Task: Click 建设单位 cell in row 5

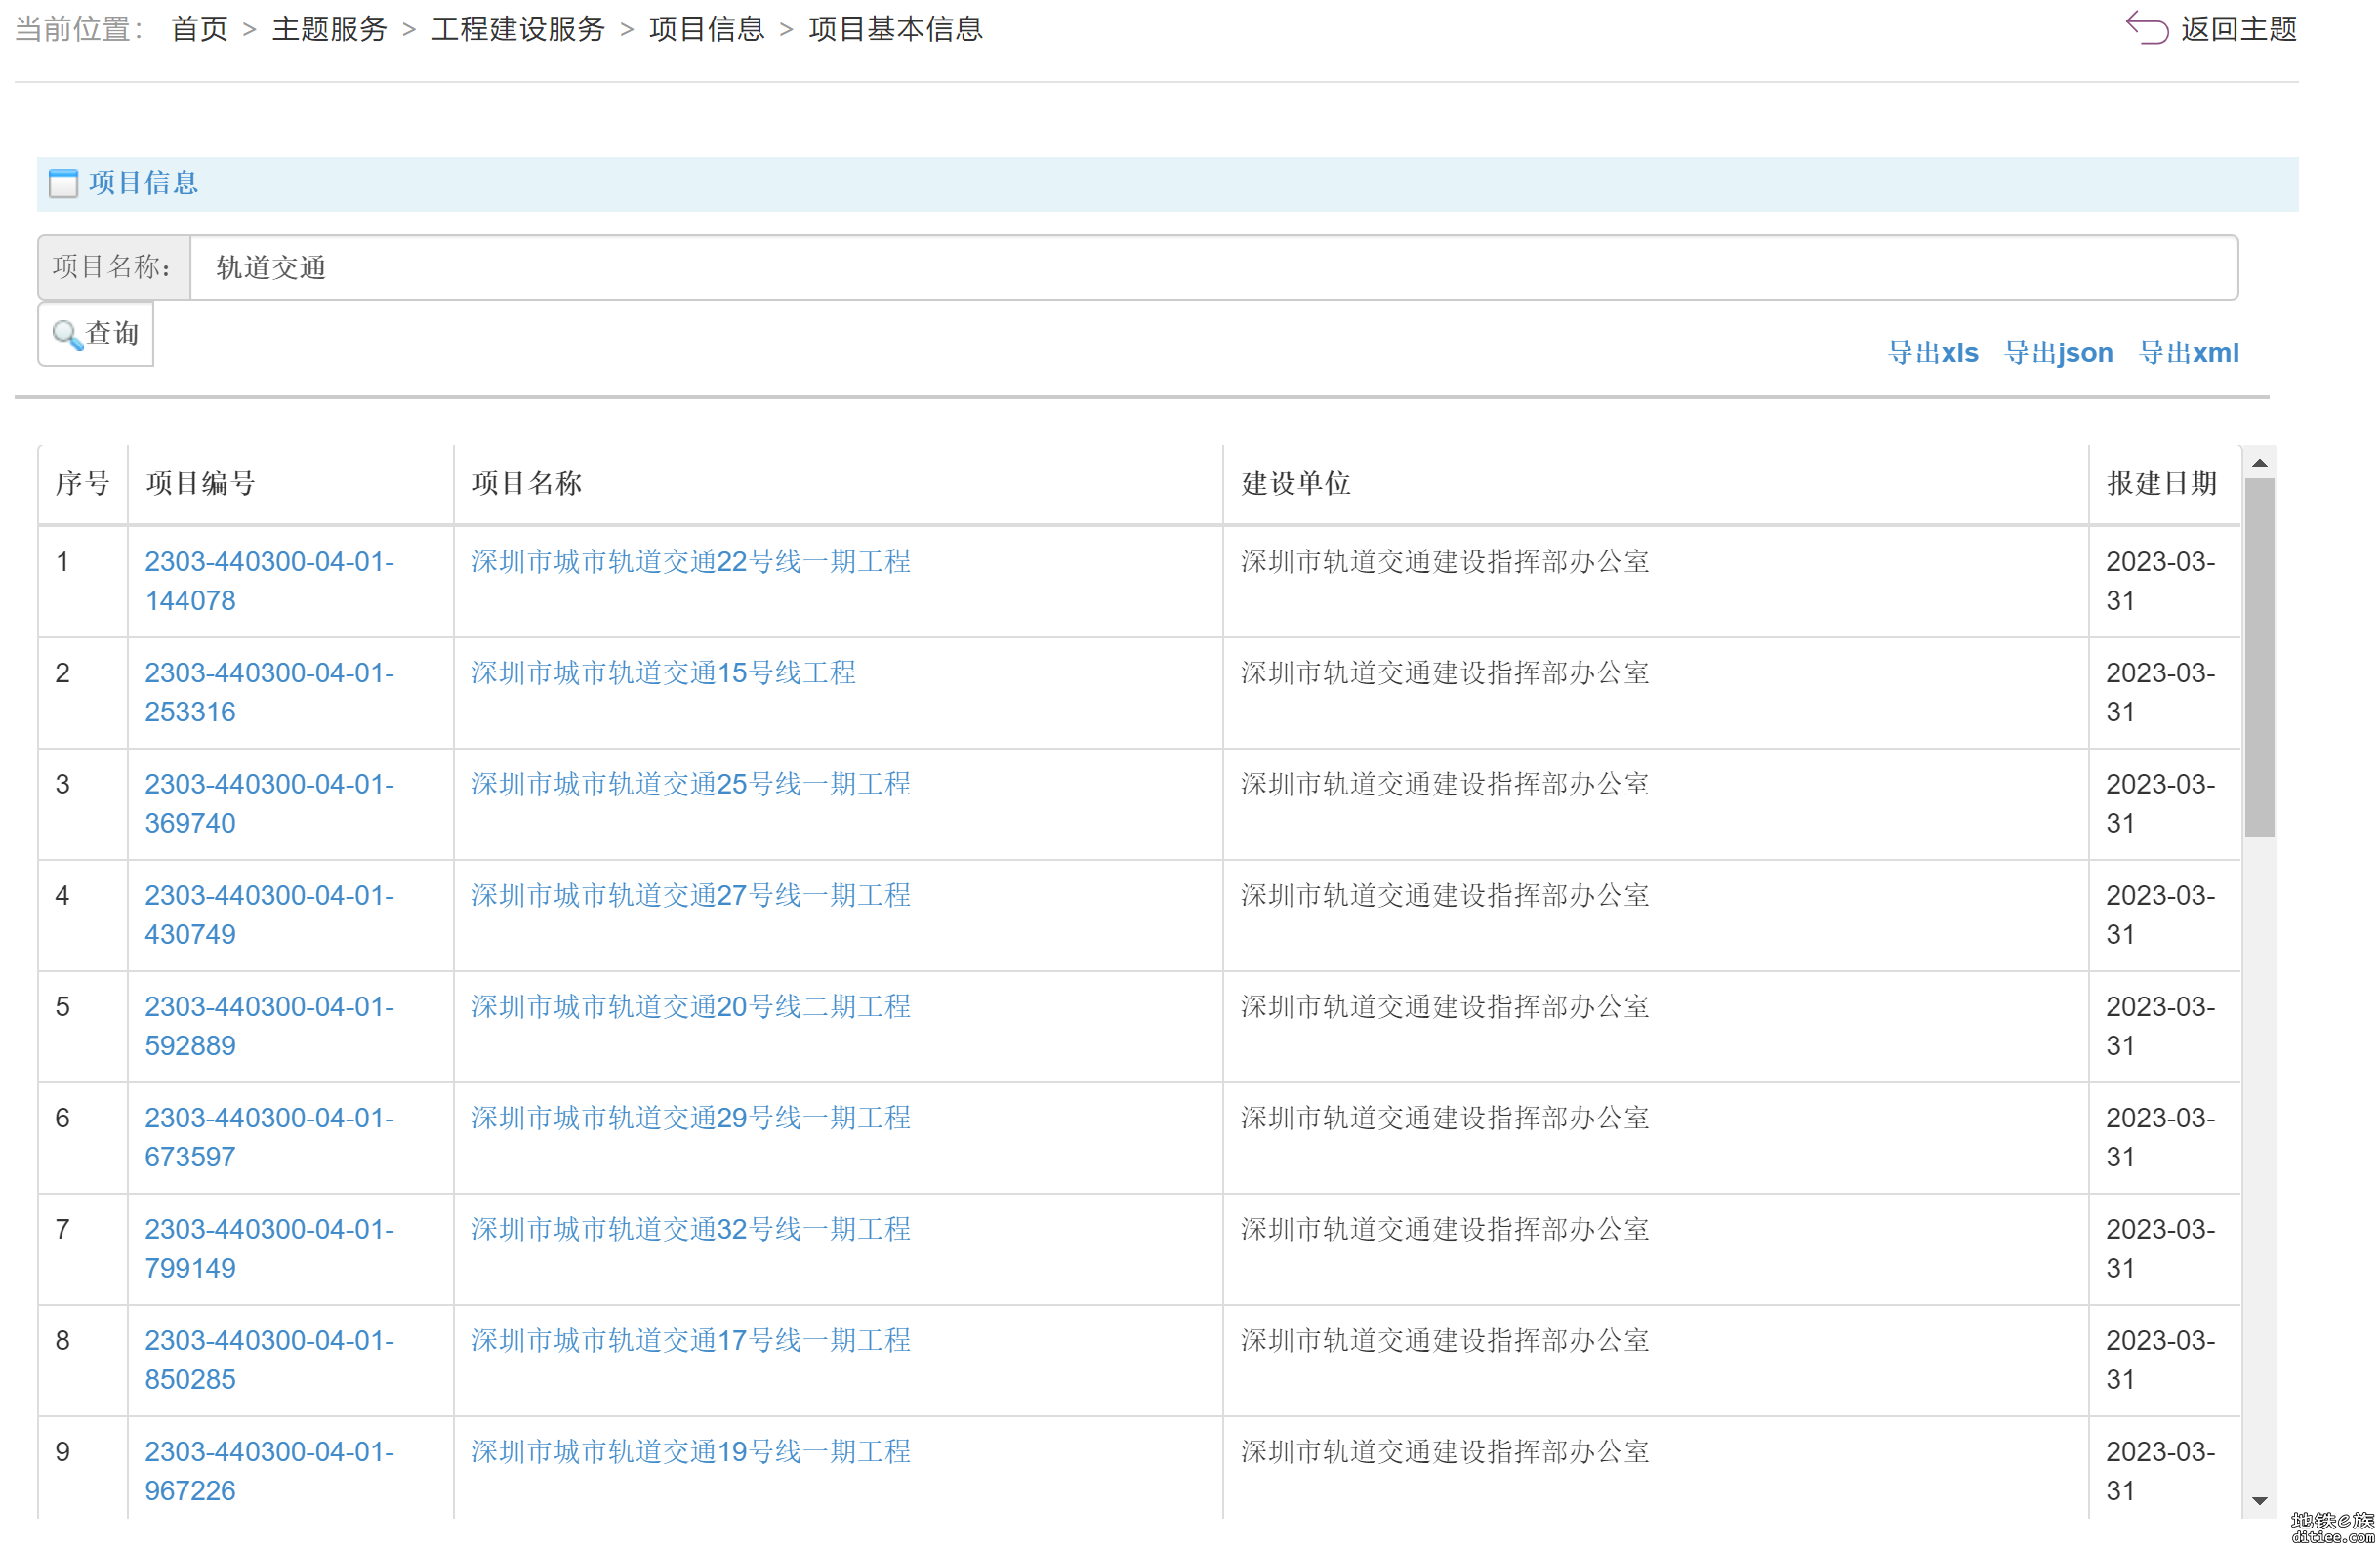Action: point(1655,1025)
